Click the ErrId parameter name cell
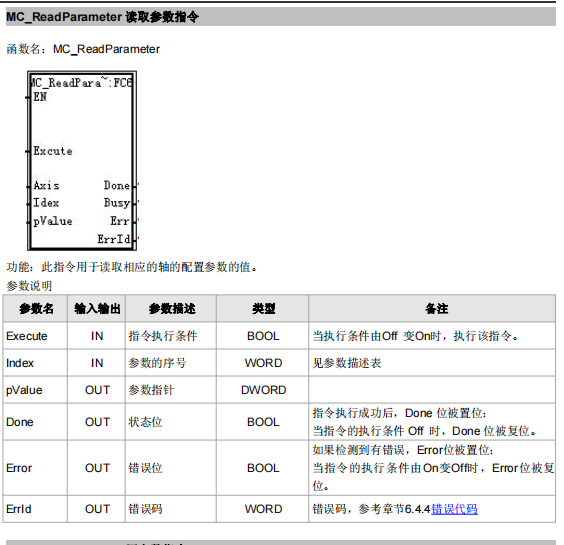Image resolution: width=564 pixels, height=545 pixels. point(36,509)
